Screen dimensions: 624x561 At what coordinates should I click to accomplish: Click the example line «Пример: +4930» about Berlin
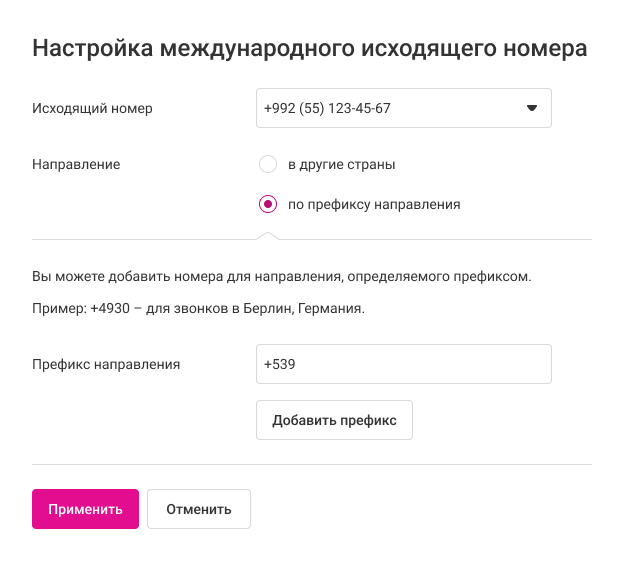point(198,308)
